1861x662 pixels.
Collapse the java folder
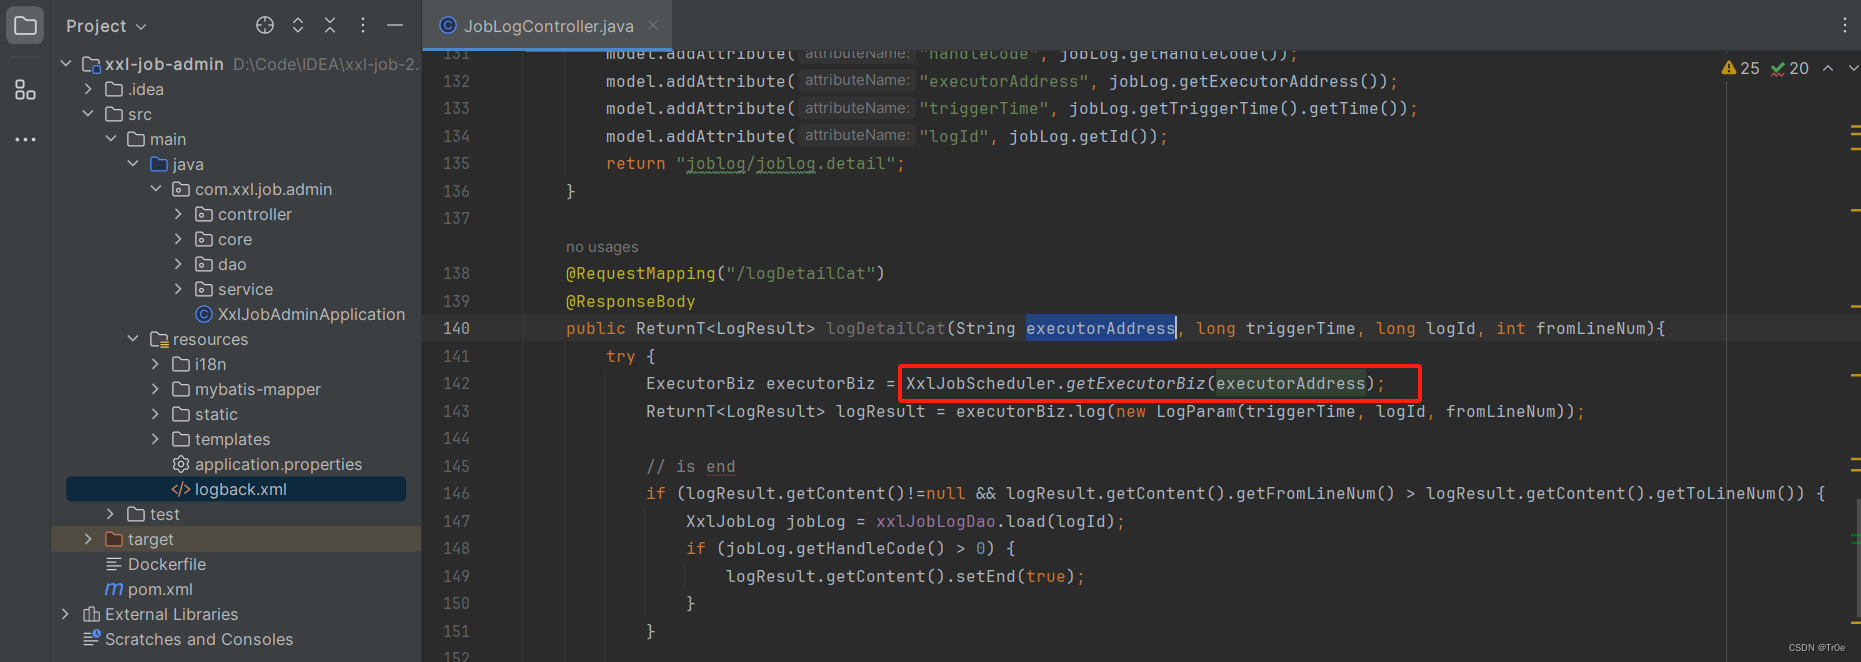coord(133,164)
